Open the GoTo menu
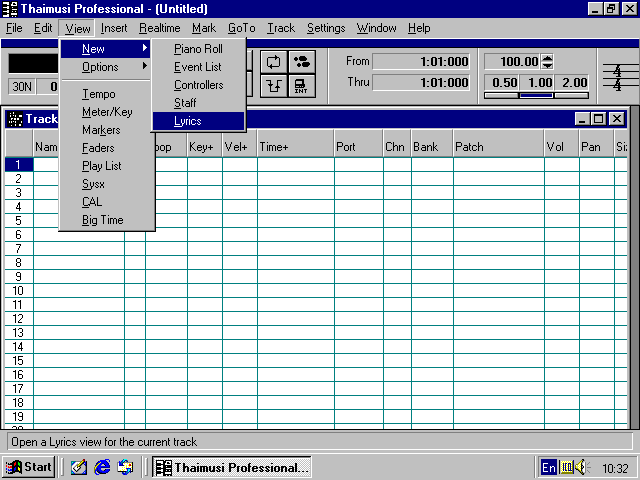The image size is (640, 480). (242, 28)
